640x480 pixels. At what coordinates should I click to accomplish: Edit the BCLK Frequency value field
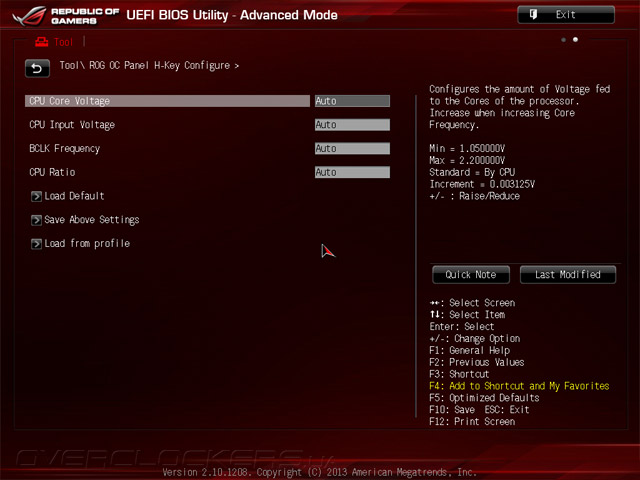pos(352,148)
